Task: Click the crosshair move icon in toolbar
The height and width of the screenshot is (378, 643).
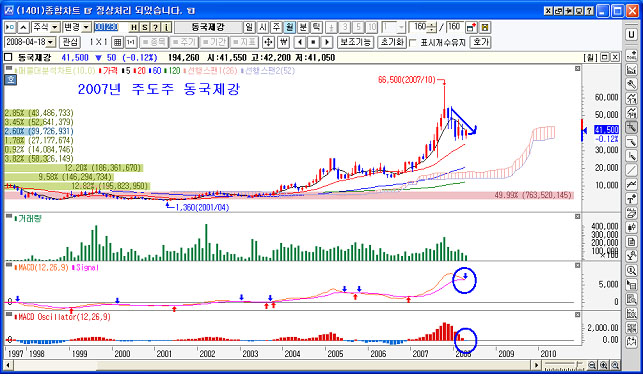Action: [268, 42]
